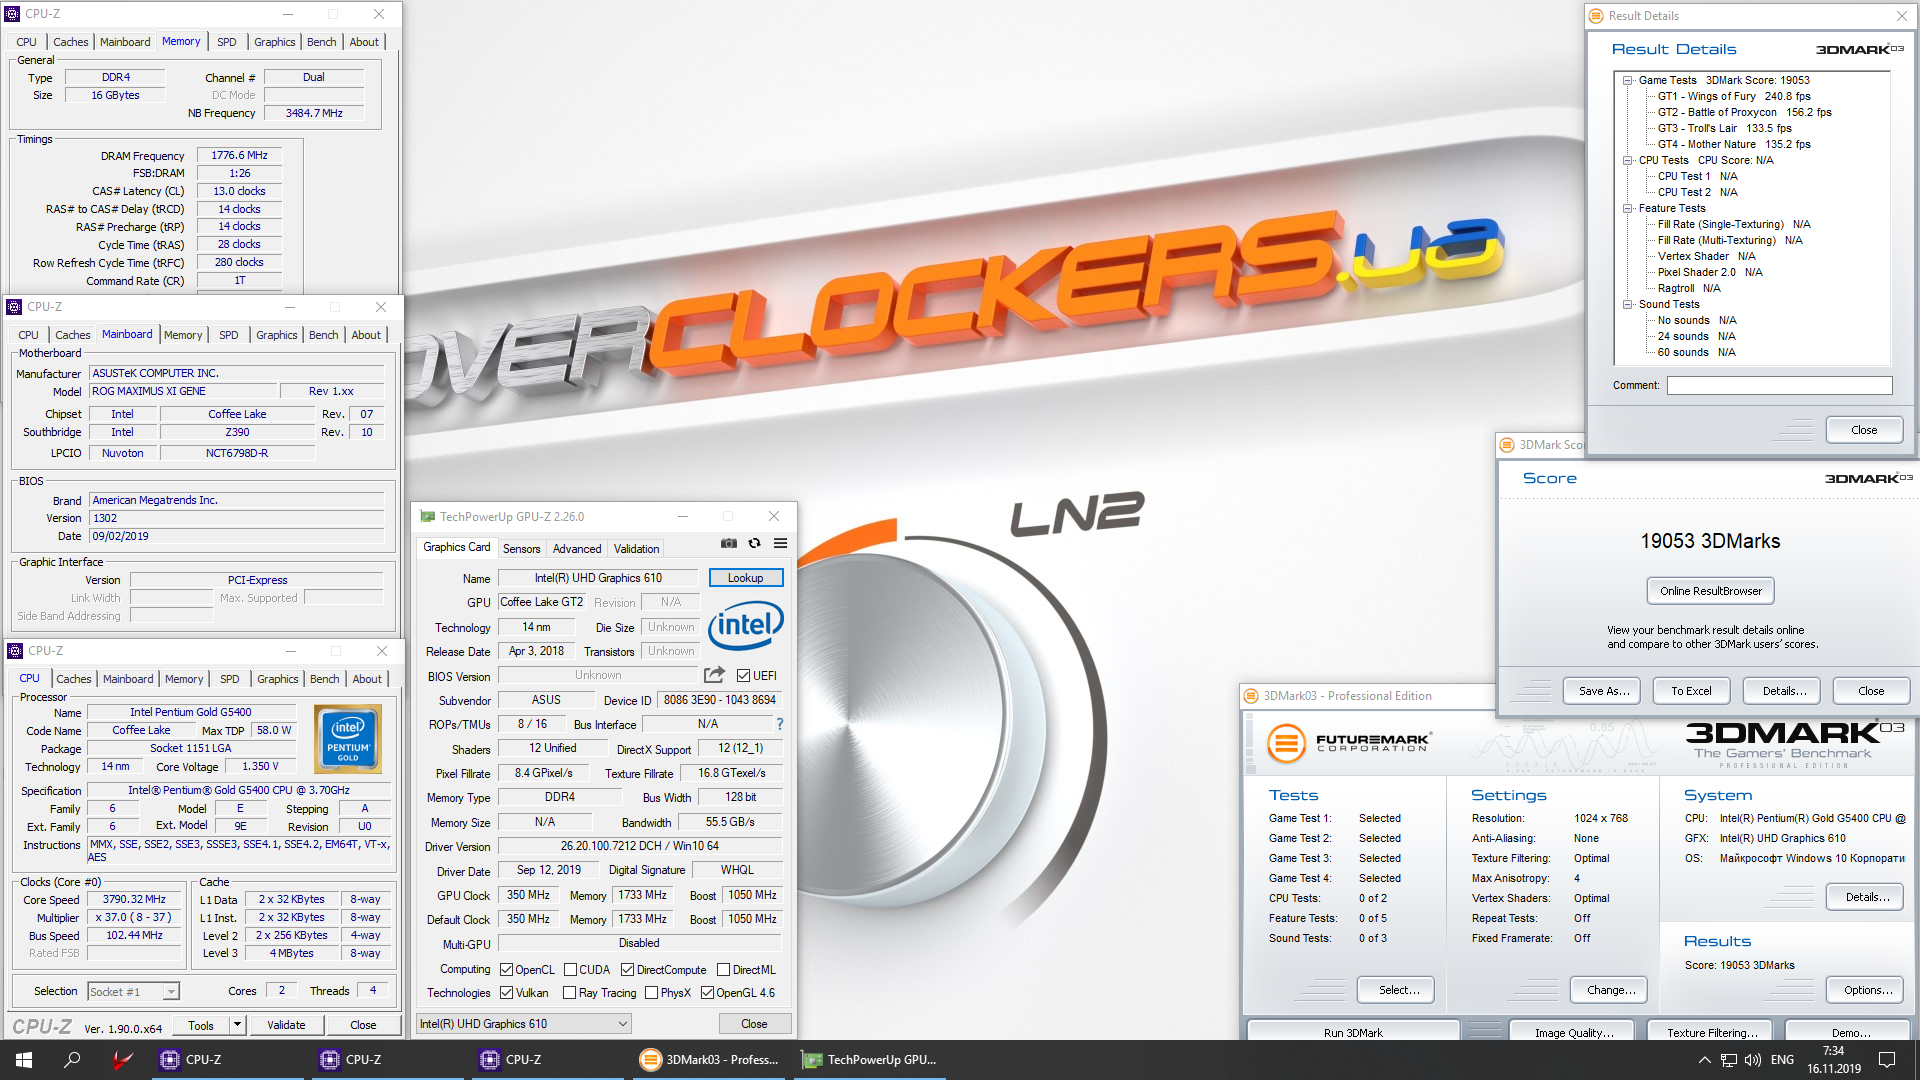The image size is (1920, 1080).
Task: Select the GT4 - Mother Nature row
Action: click(1734, 144)
